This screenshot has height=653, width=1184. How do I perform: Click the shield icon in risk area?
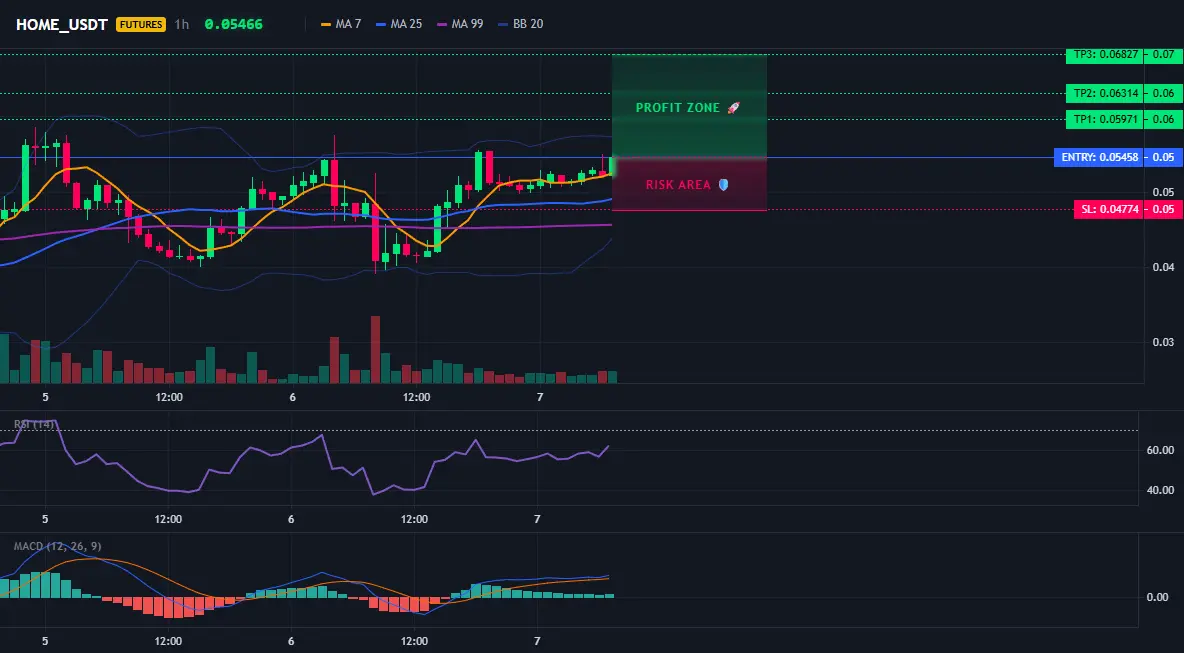pyautogui.click(x=723, y=185)
